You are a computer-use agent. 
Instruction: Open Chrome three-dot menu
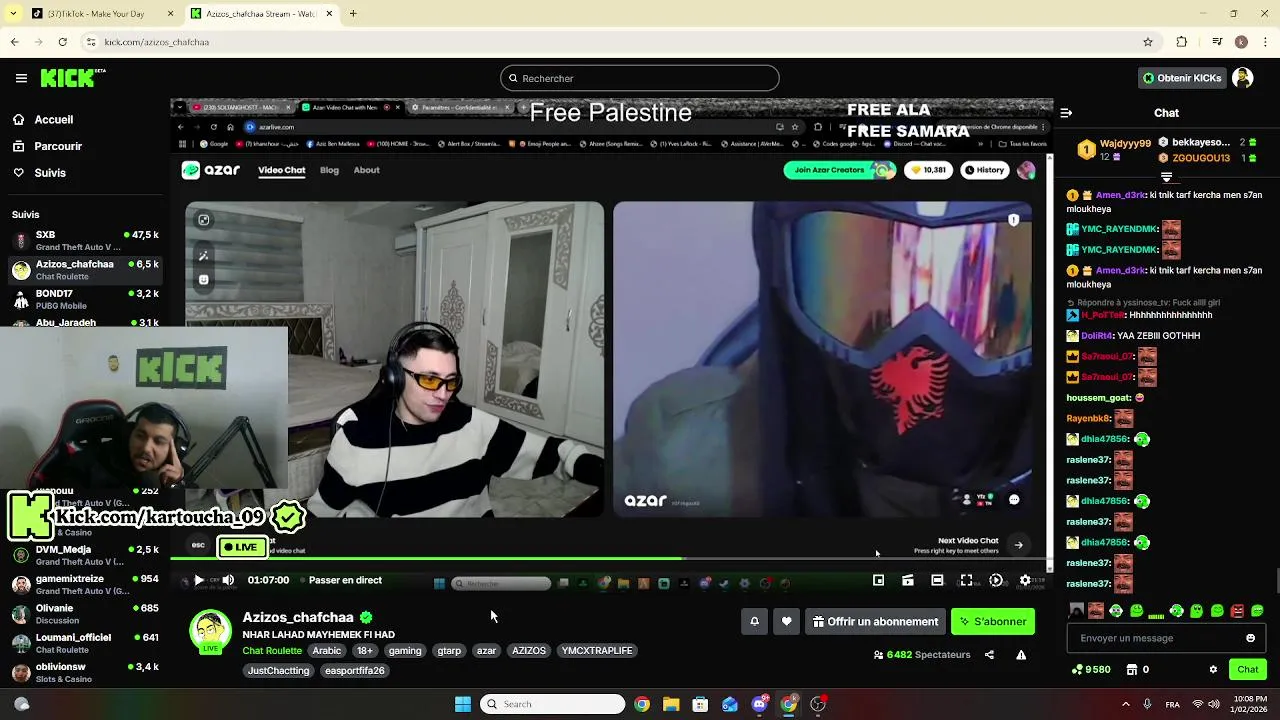[x=1264, y=42]
